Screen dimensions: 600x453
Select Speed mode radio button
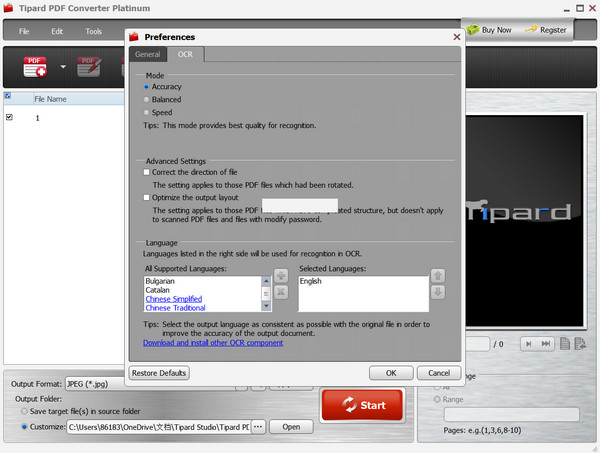pyautogui.click(x=146, y=112)
